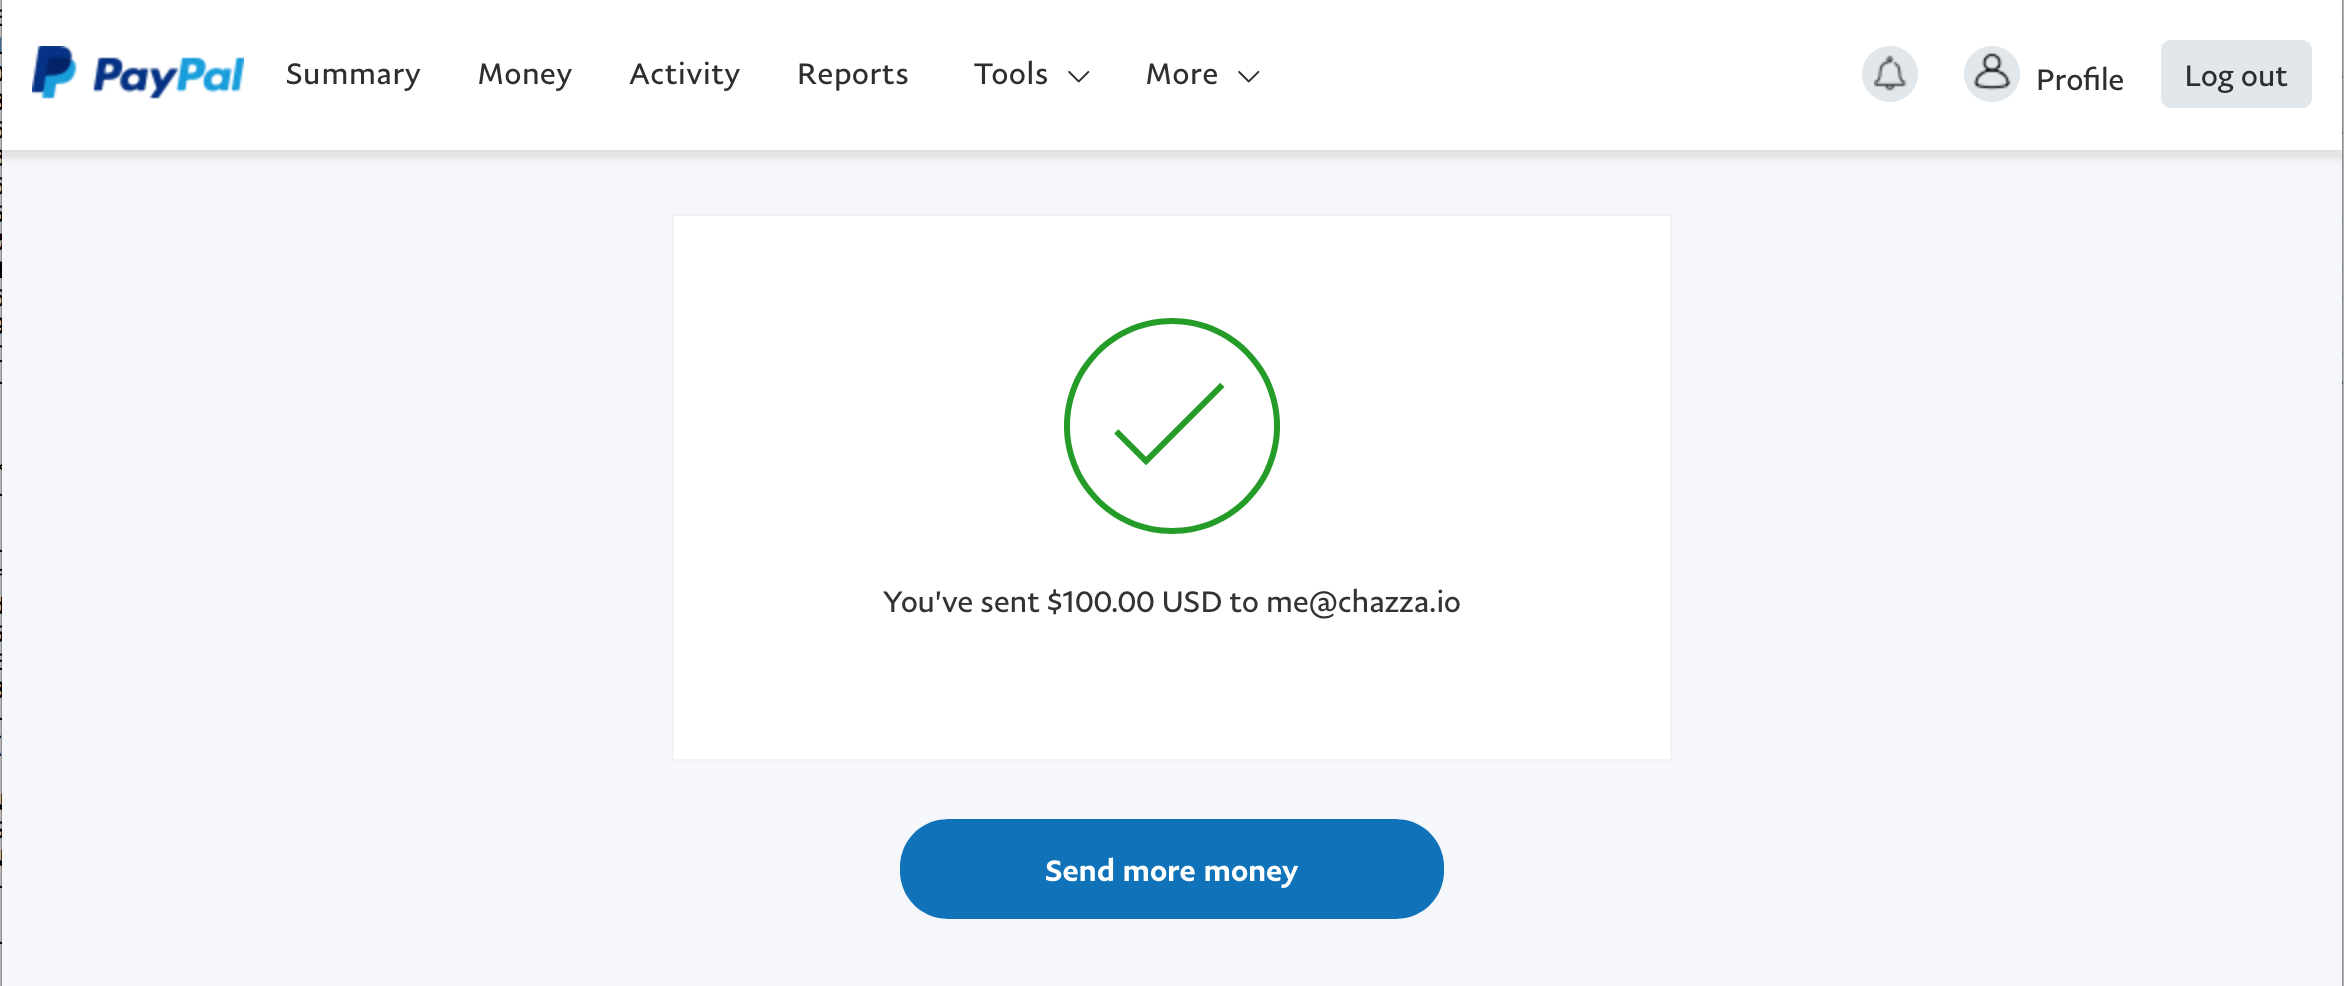
Task: Click the Profile link
Action: [2079, 79]
